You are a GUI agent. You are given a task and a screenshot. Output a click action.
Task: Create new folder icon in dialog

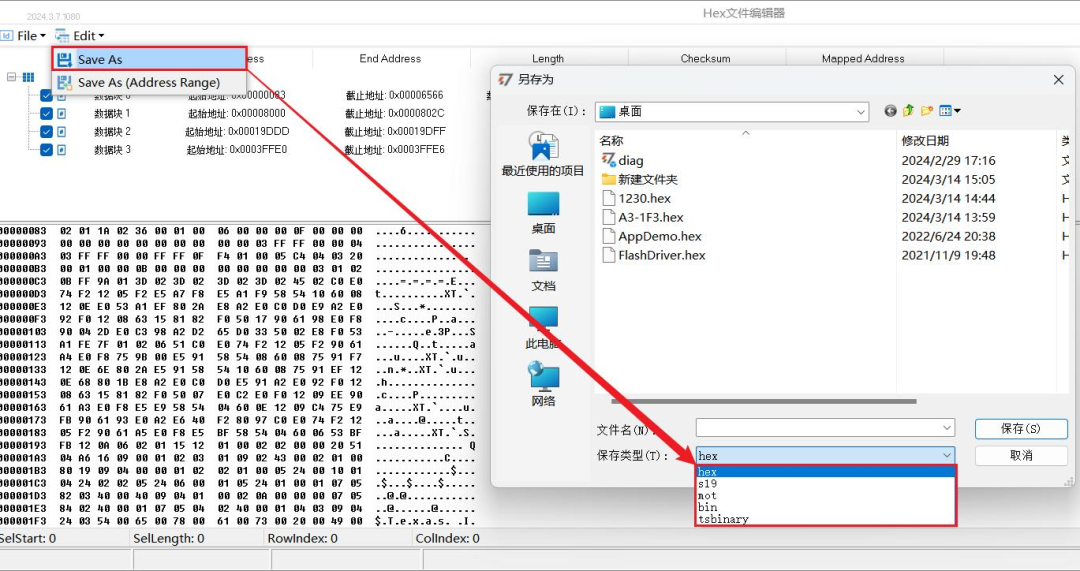click(x=926, y=111)
